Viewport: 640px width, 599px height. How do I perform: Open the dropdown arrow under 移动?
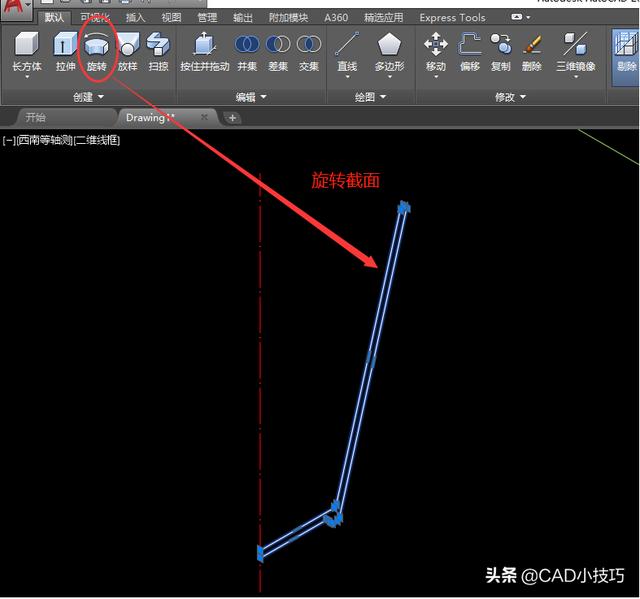pyautogui.click(x=436, y=77)
